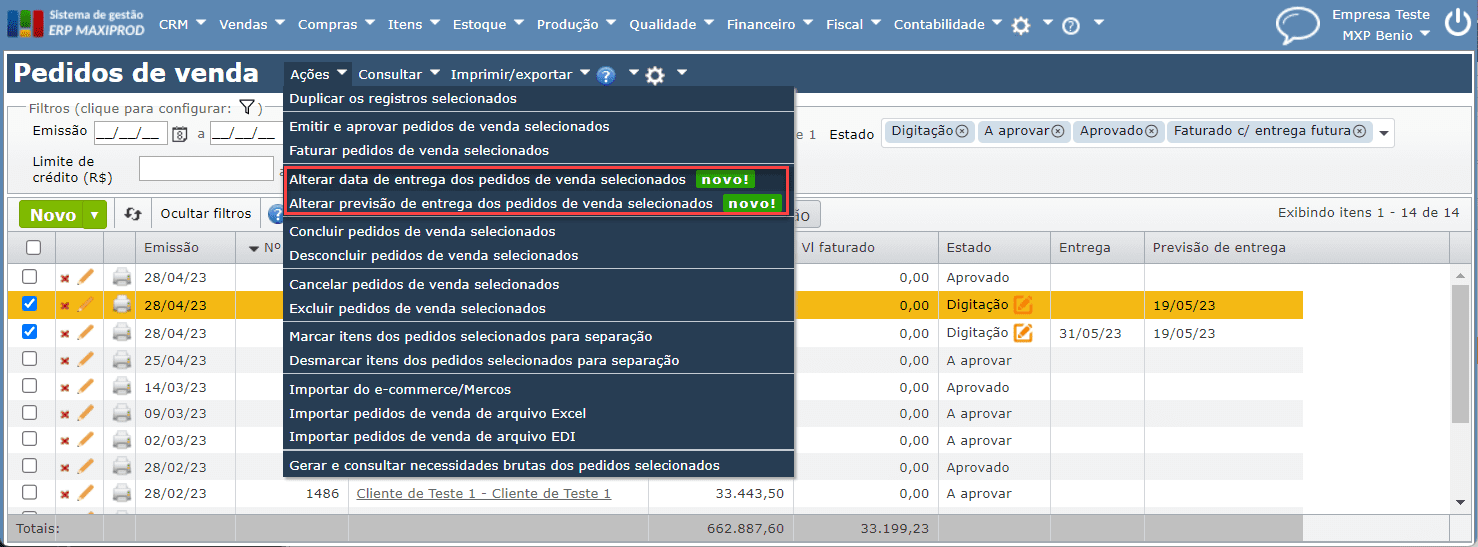Viewport: 1478px width, 547px height.
Task: Check the 28/04/23 Aprovado row checkbox
Action: tap(30, 277)
